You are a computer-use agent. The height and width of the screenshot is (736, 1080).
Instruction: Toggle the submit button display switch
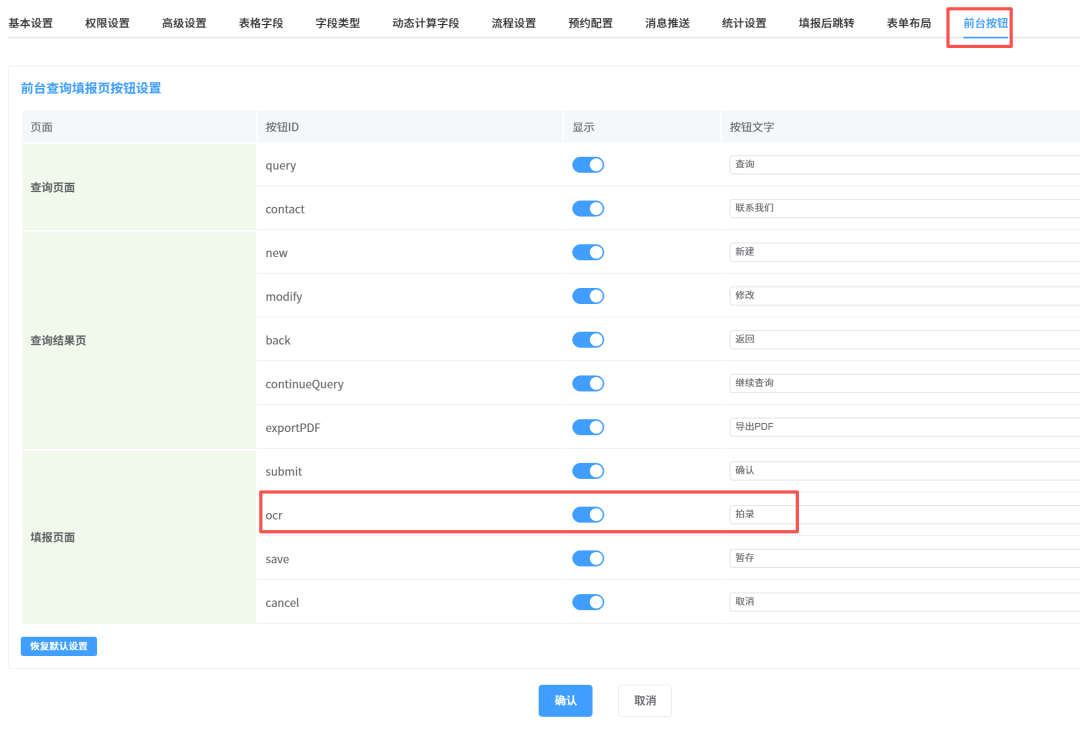pyautogui.click(x=588, y=471)
